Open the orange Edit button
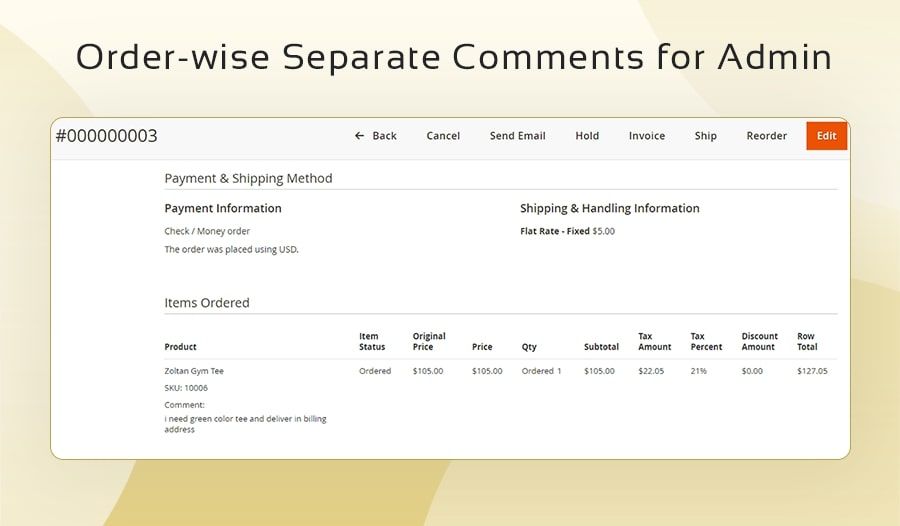 point(826,136)
